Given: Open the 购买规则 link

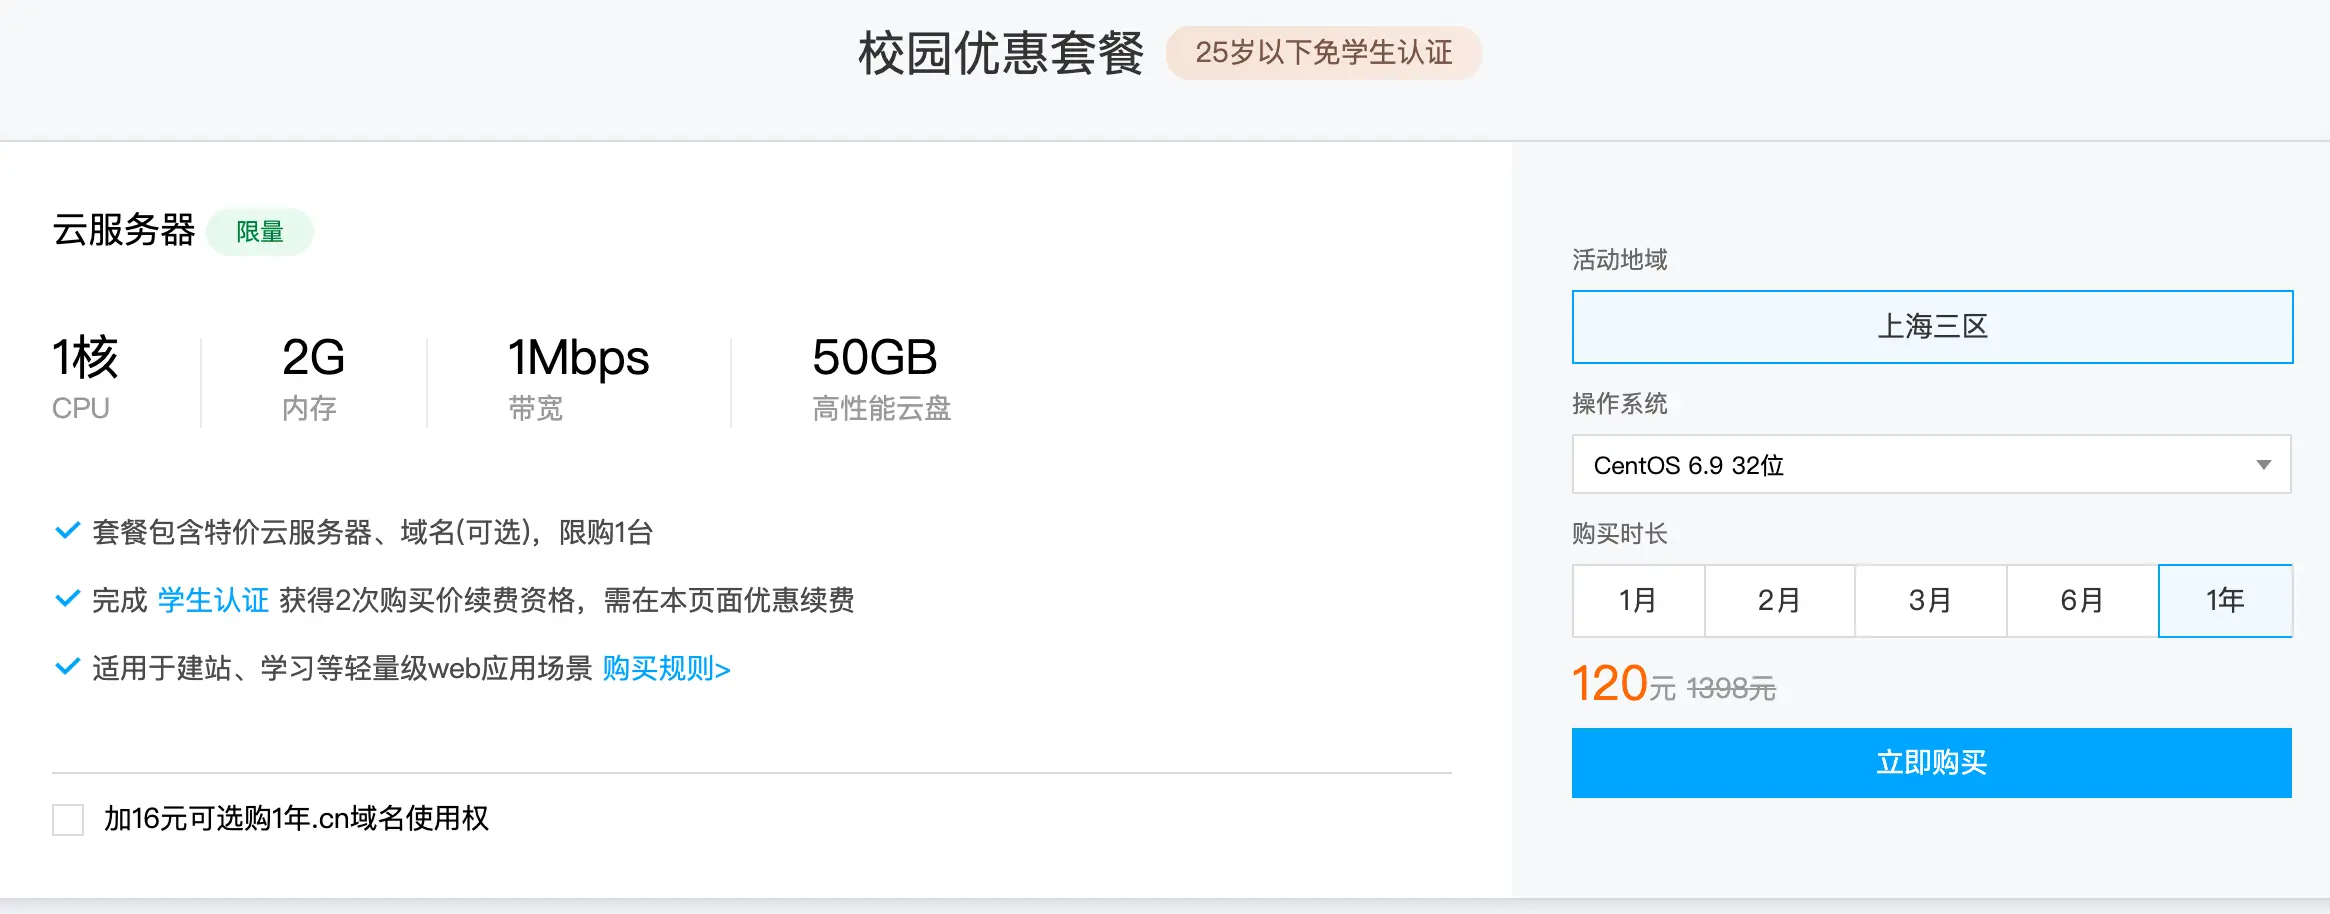Looking at the screenshot, I should click(665, 668).
